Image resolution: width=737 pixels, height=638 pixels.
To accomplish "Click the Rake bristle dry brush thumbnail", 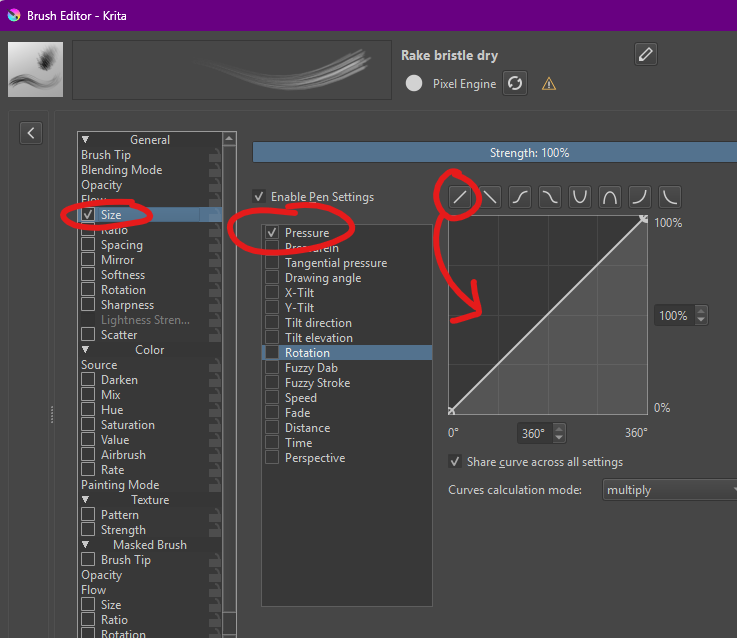I will pyautogui.click(x=35, y=69).
